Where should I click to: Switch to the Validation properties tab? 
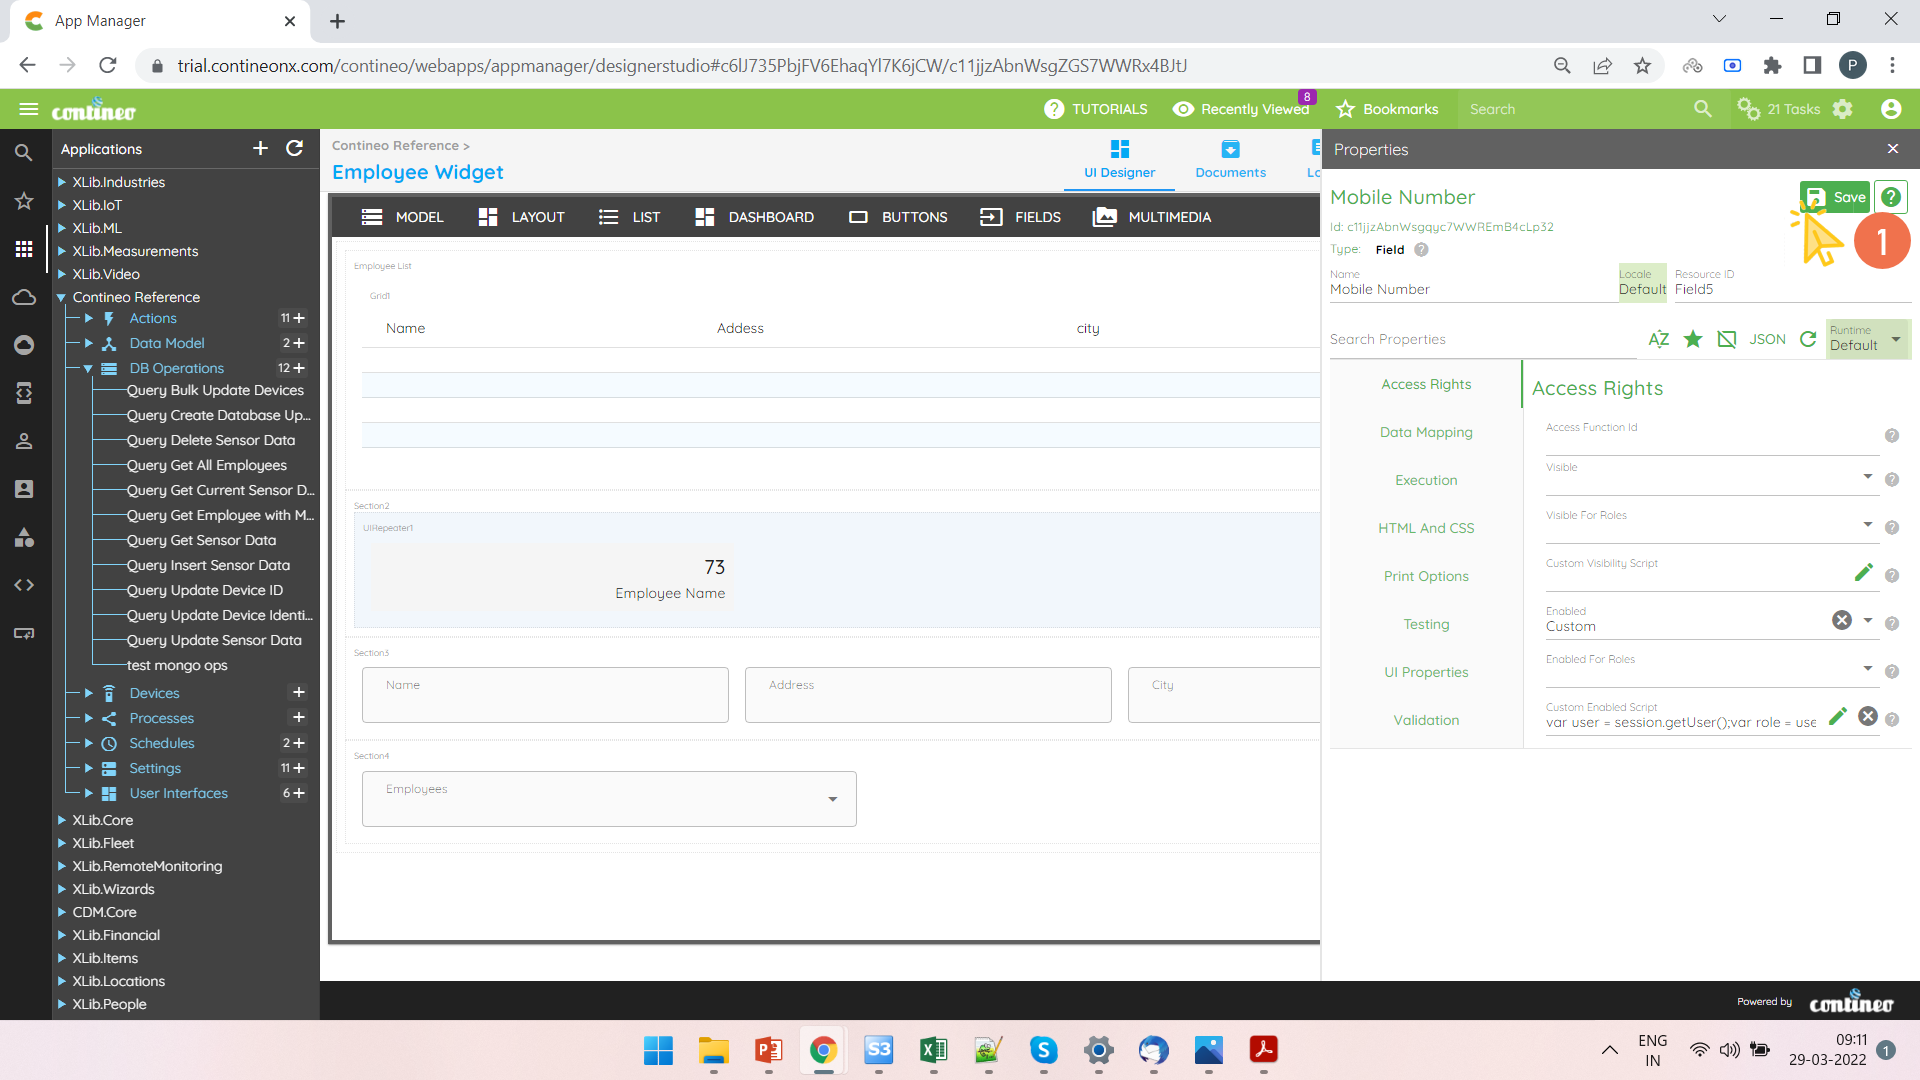click(1426, 720)
